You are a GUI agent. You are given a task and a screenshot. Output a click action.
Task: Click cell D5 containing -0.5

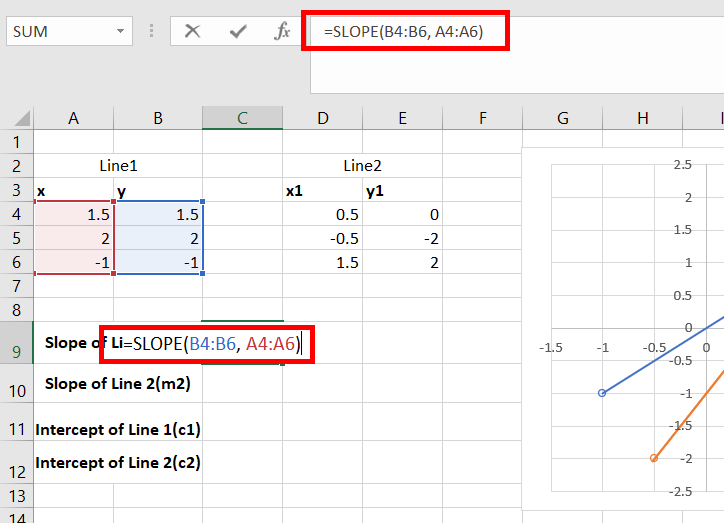click(x=323, y=238)
